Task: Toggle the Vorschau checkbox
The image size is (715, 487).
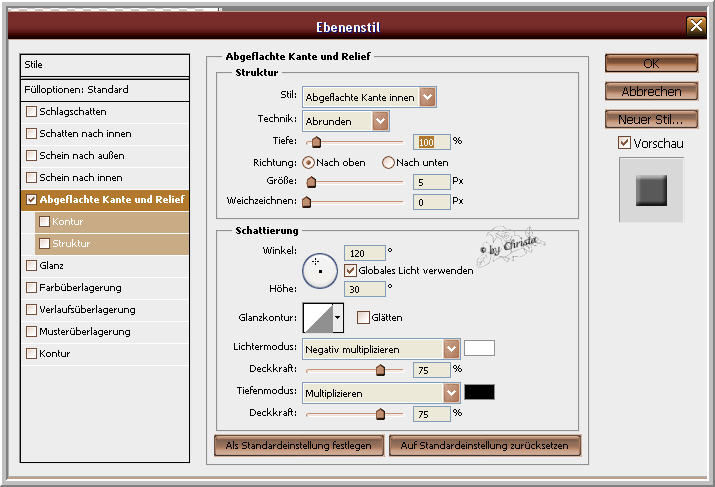Action: click(x=624, y=143)
